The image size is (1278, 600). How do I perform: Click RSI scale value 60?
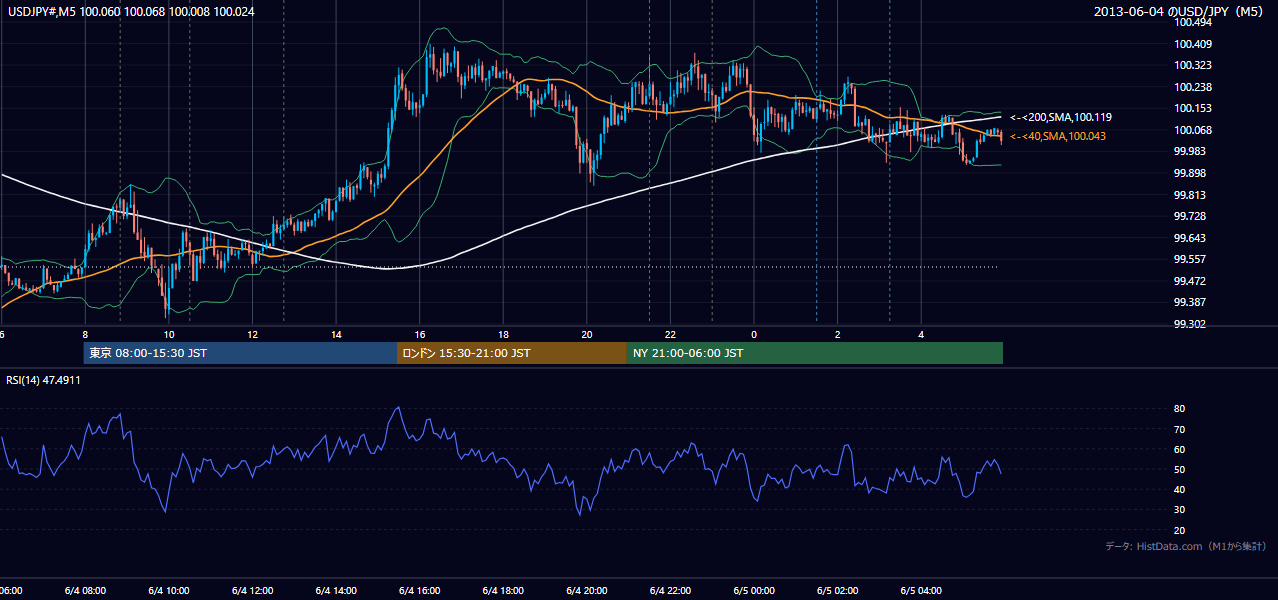[x=1179, y=449]
